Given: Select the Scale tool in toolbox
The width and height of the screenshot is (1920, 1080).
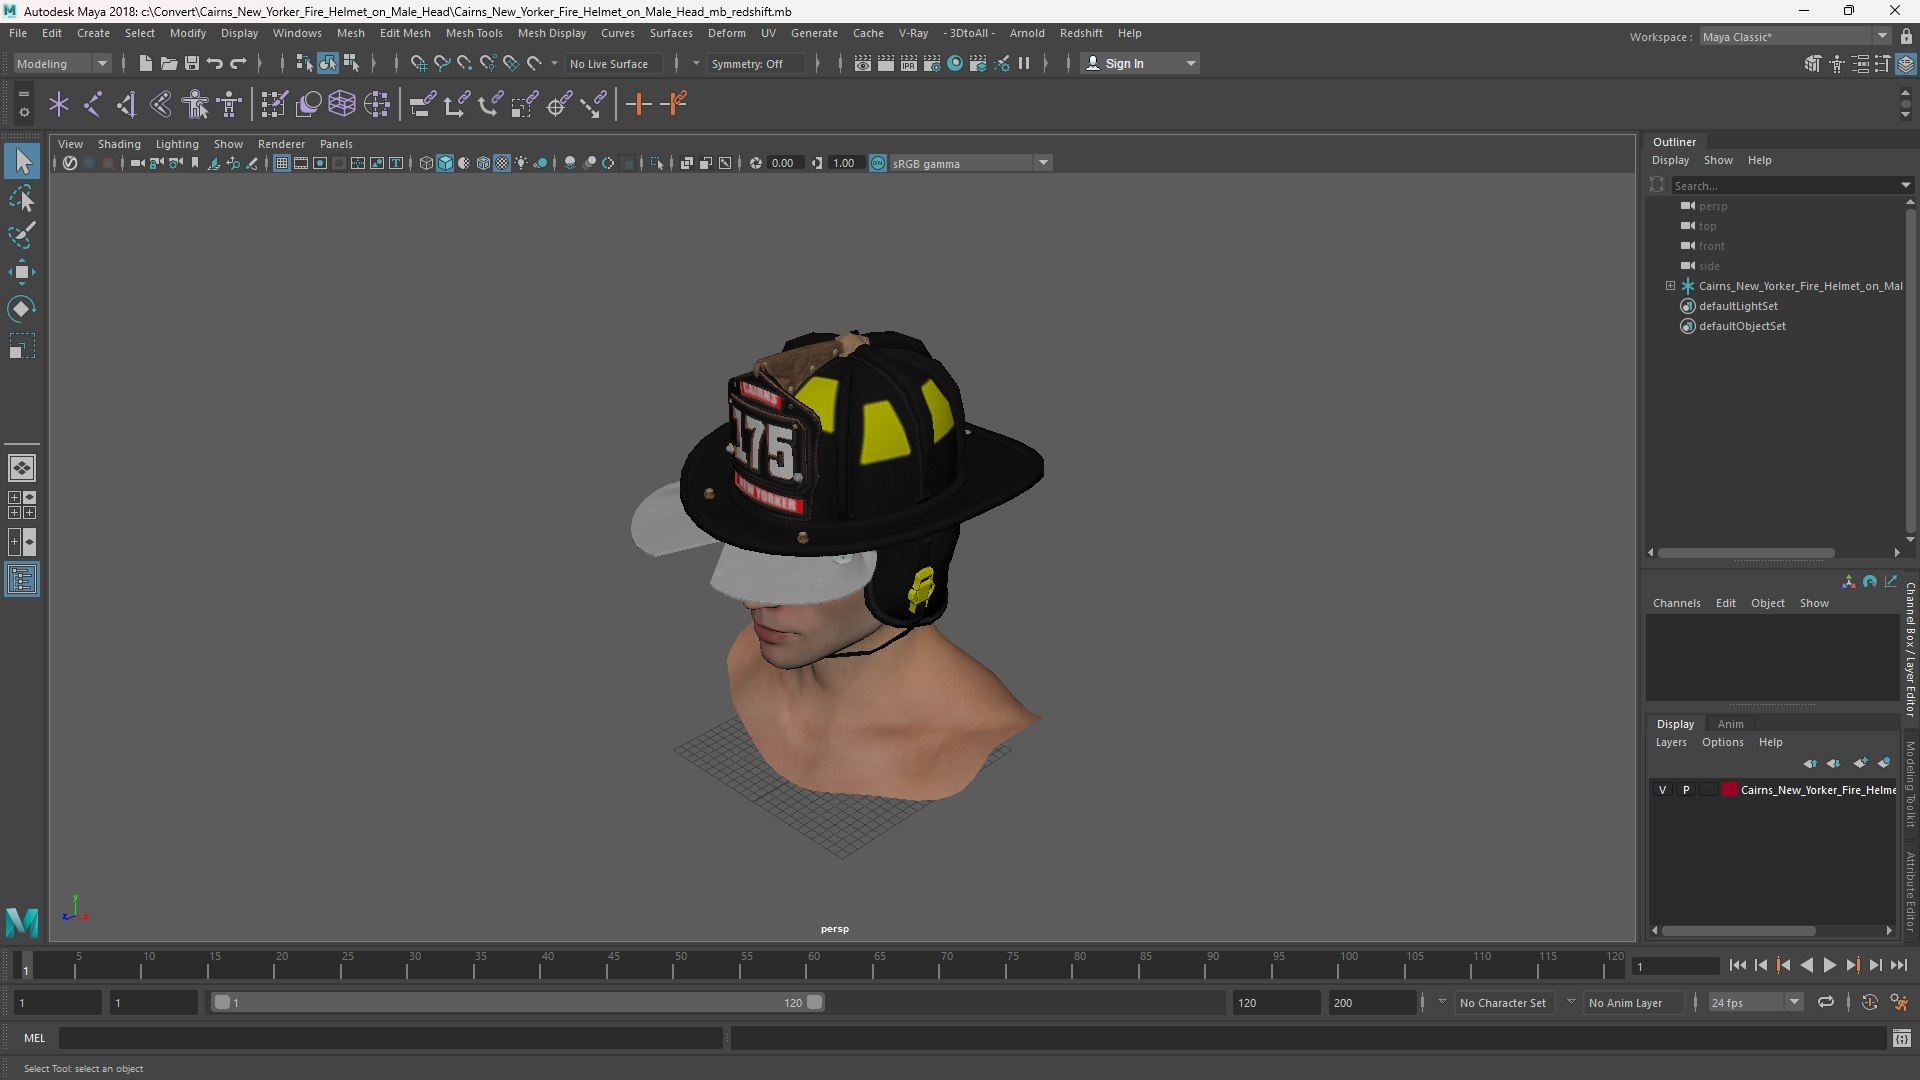Looking at the screenshot, I should pyautogui.click(x=22, y=346).
